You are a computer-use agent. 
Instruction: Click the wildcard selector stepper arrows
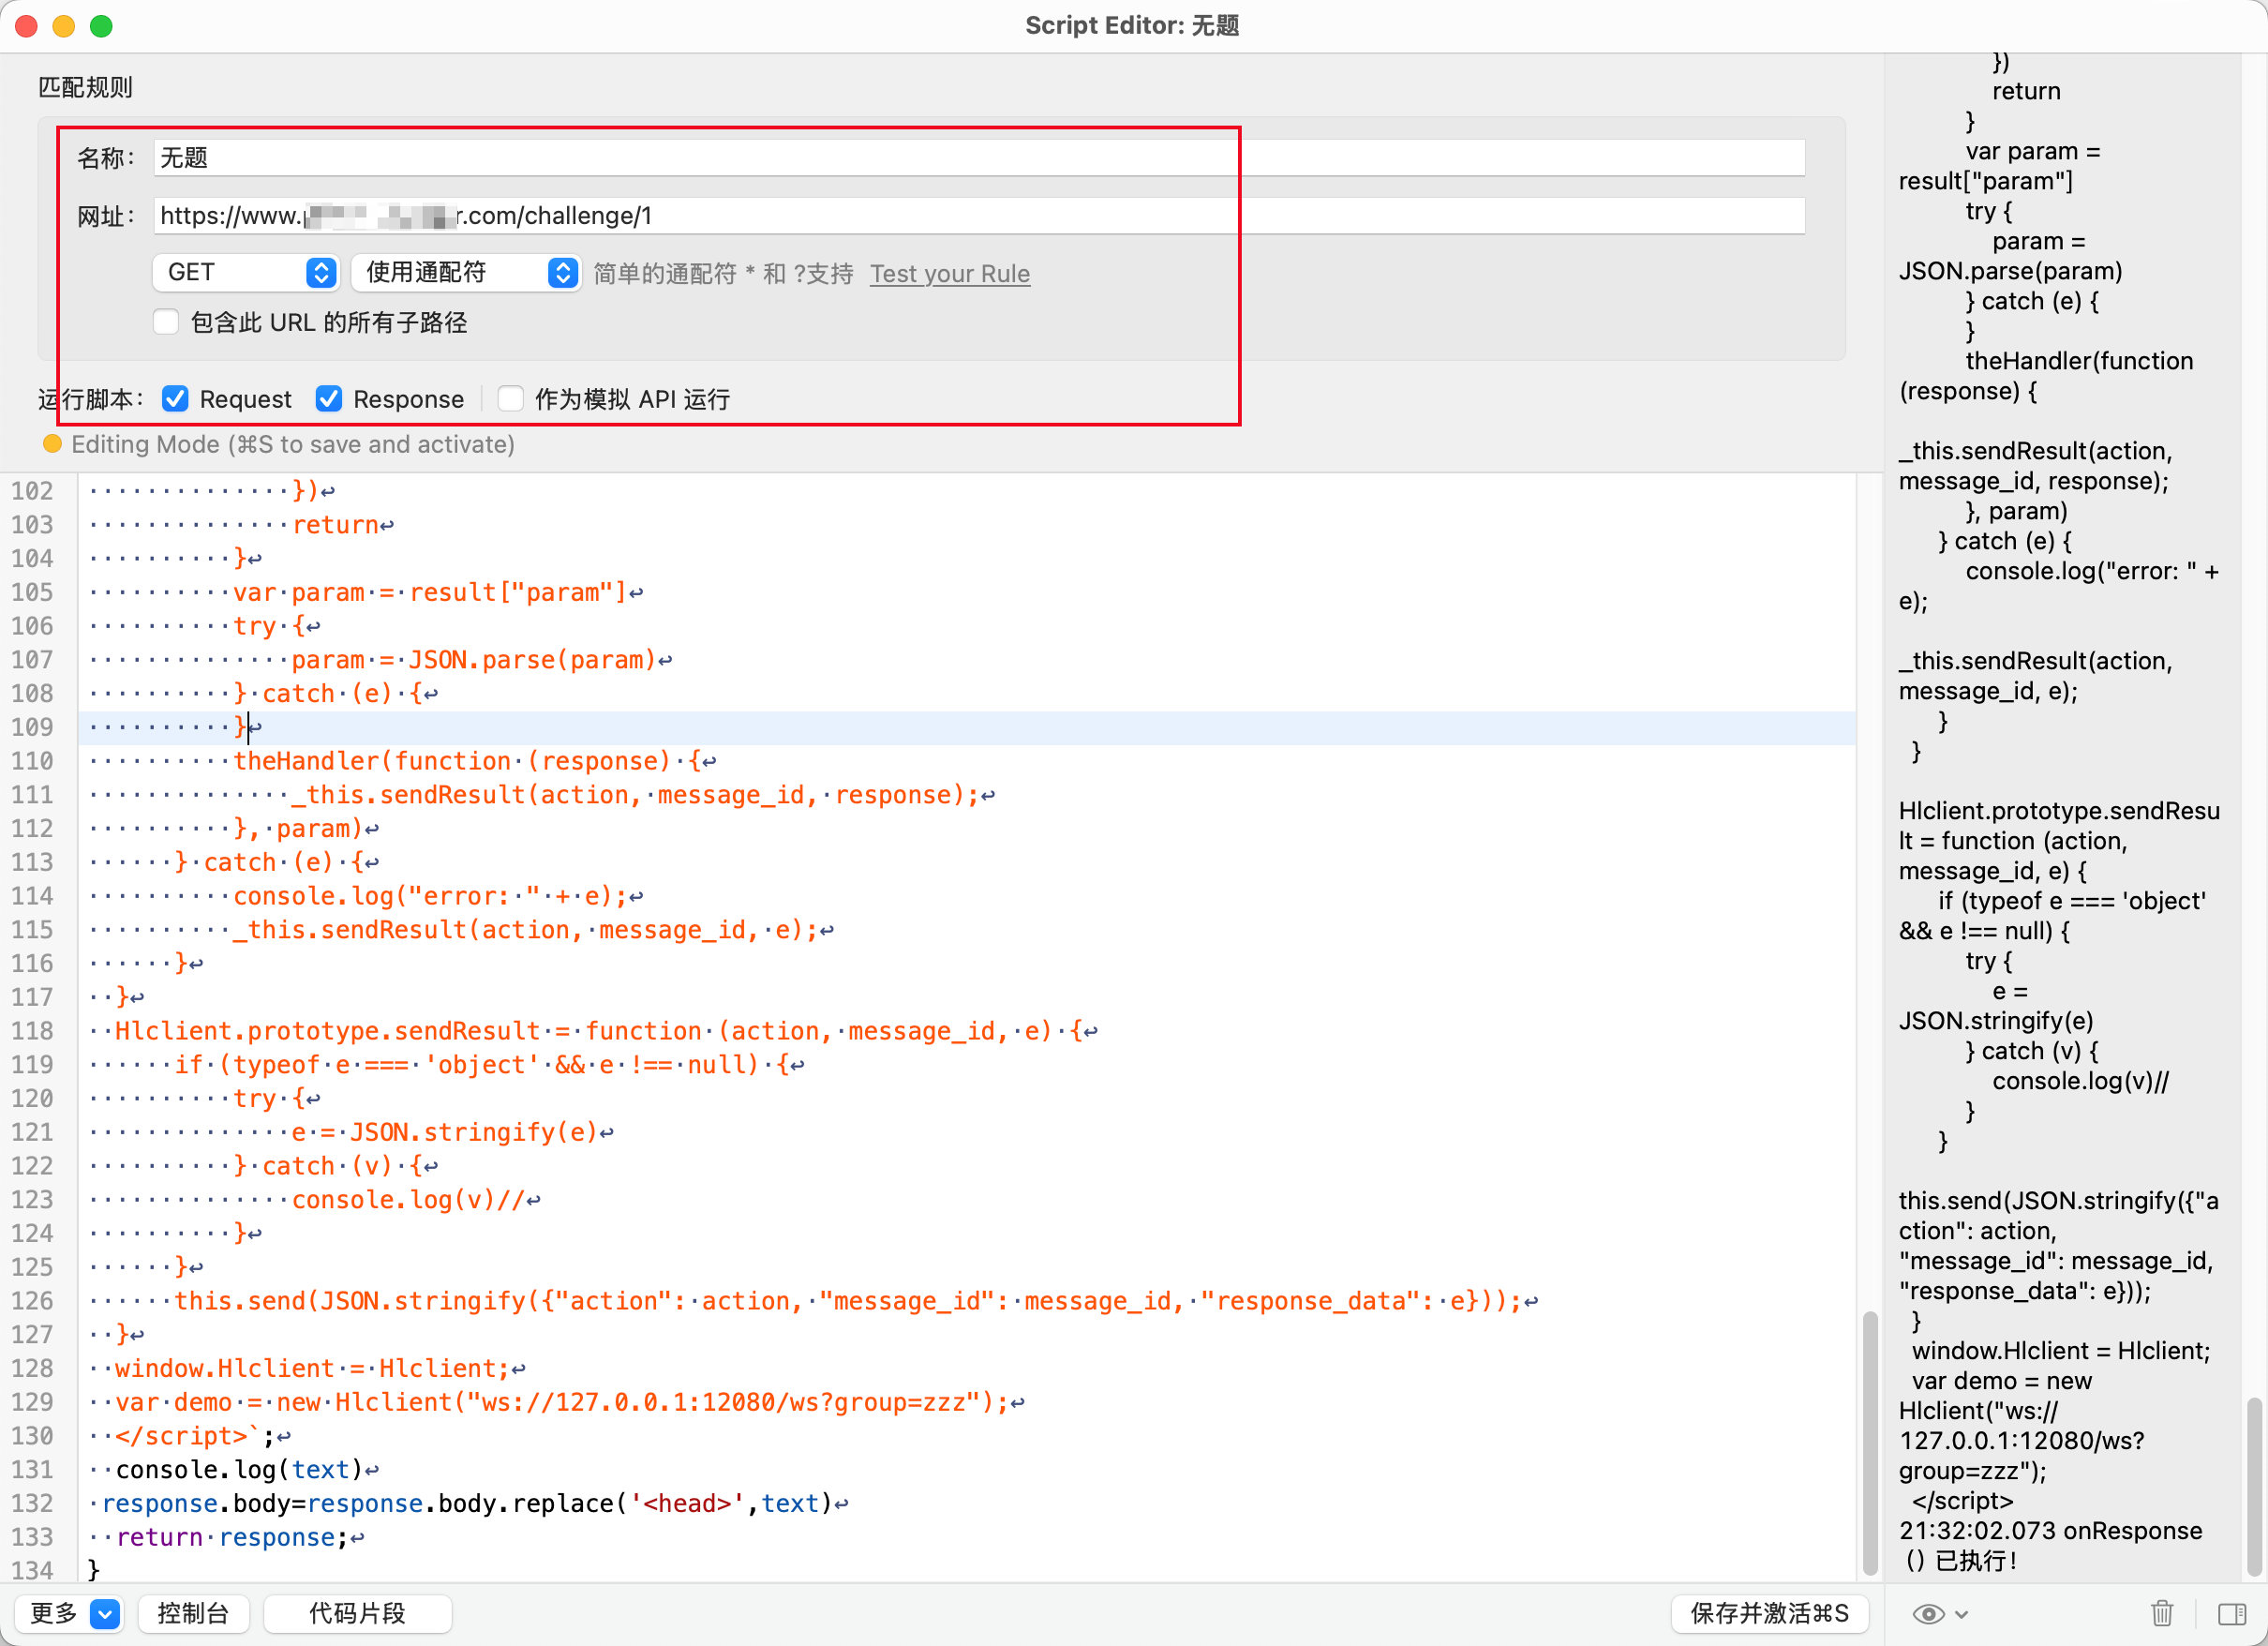(563, 272)
